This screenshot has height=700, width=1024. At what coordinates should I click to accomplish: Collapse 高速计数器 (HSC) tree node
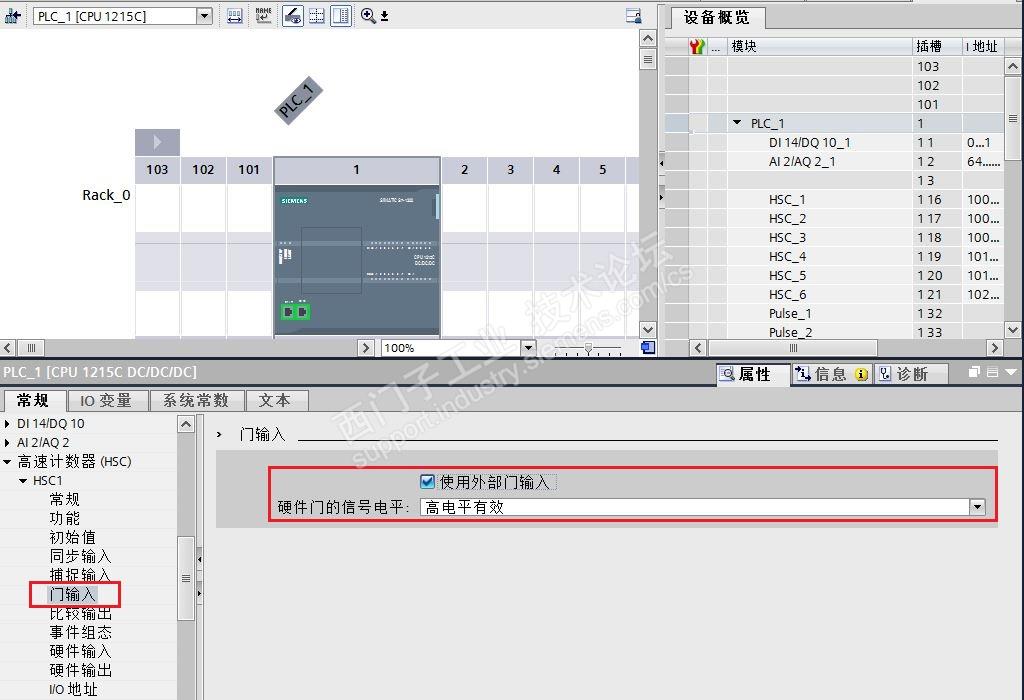pos(7,462)
